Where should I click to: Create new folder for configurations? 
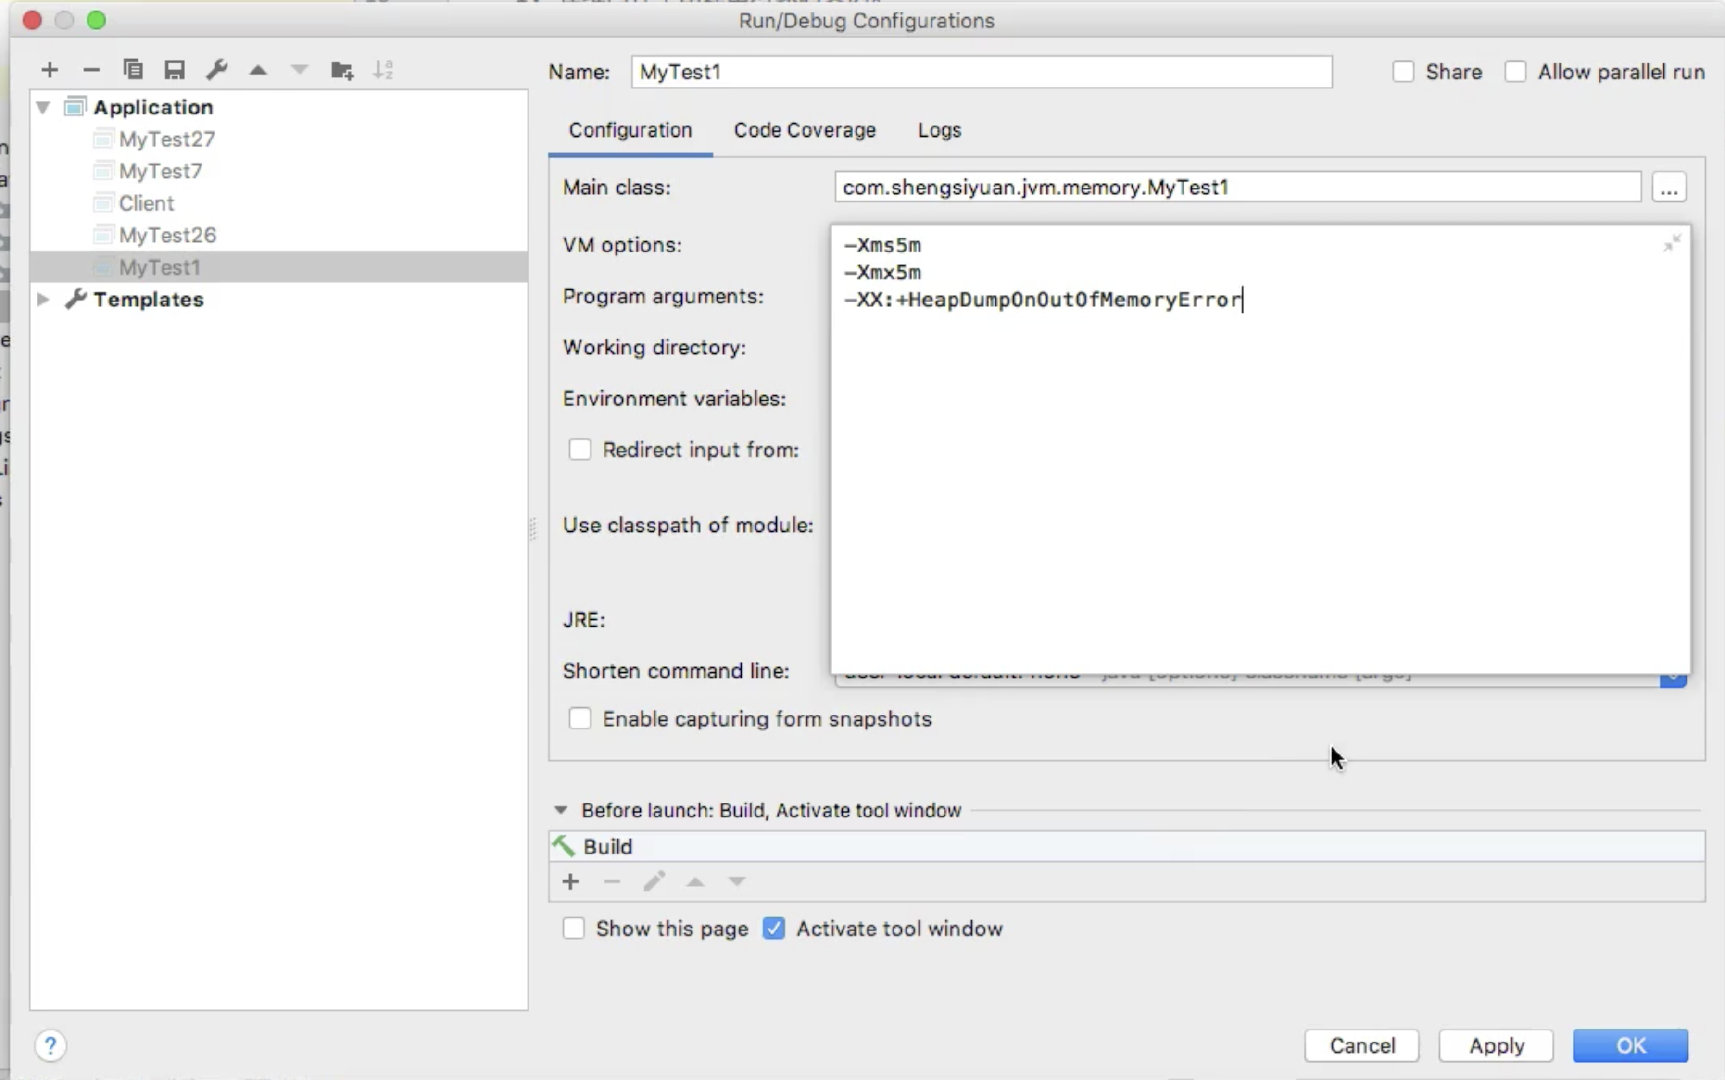pyautogui.click(x=342, y=70)
